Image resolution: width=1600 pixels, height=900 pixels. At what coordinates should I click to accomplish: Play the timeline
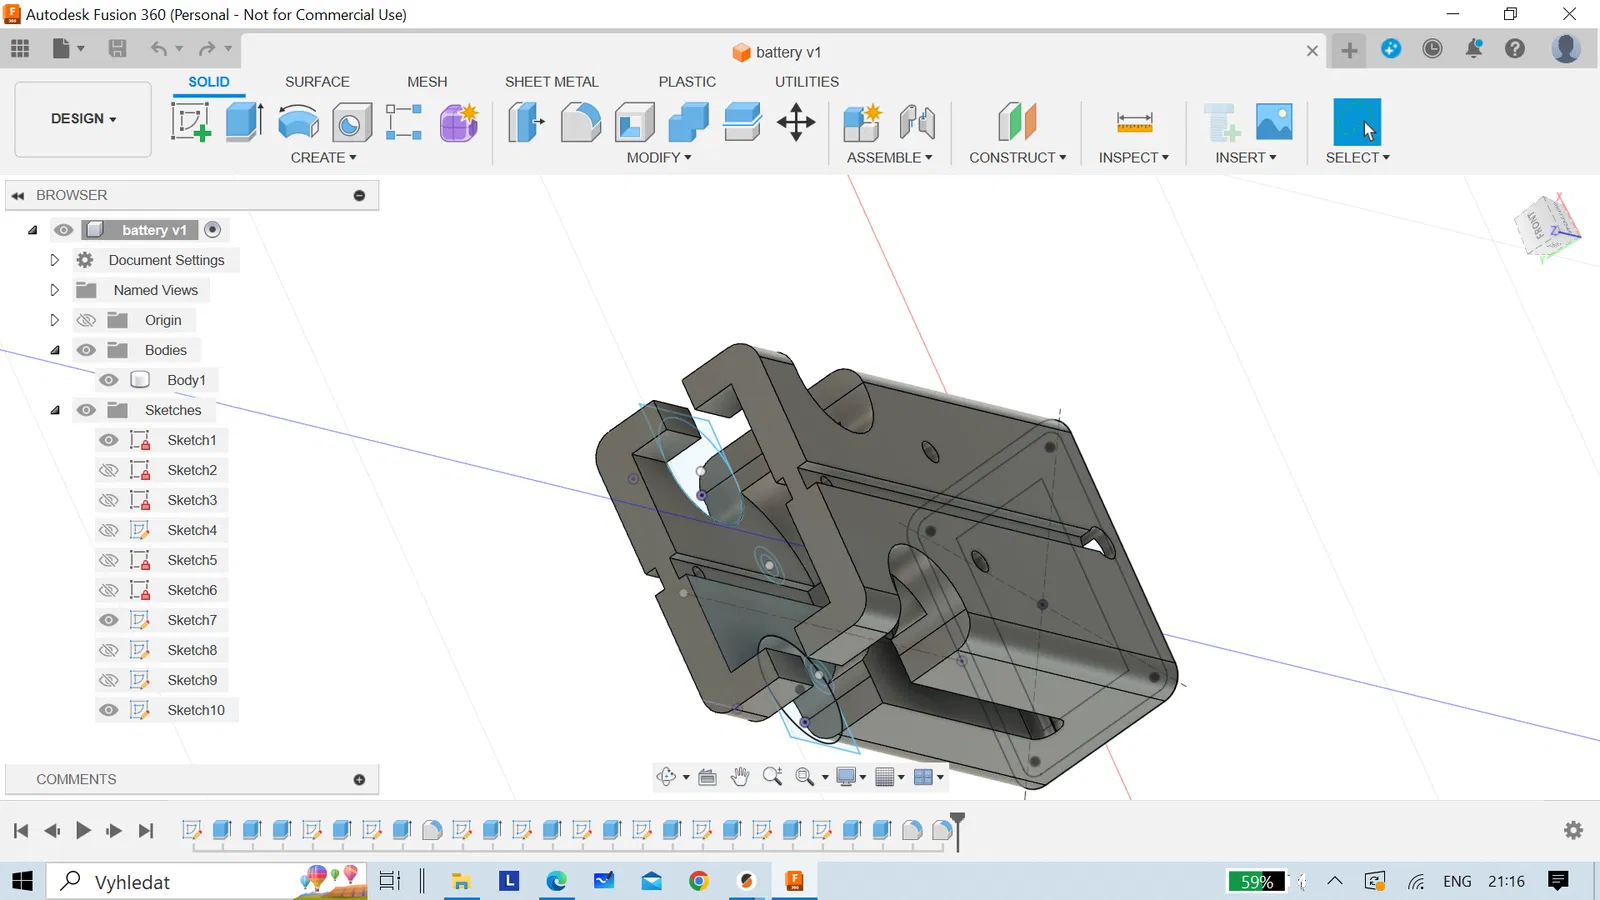[x=83, y=830]
